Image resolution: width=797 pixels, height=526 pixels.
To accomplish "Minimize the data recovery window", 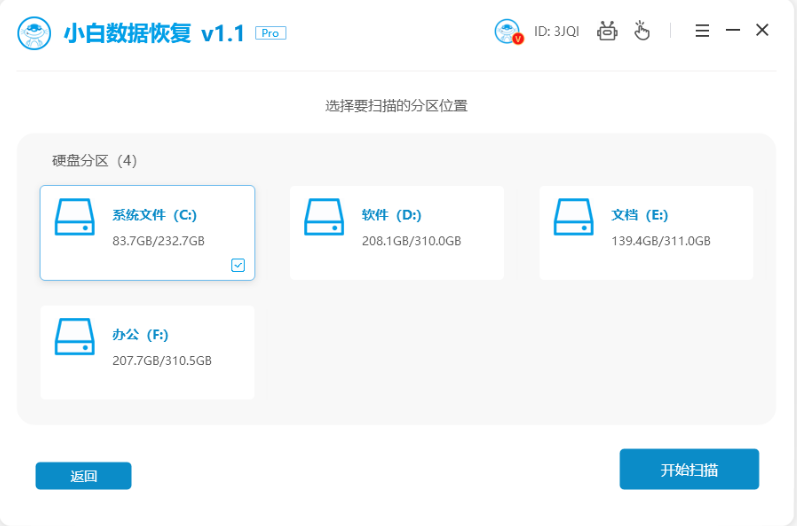I will [x=732, y=31].
